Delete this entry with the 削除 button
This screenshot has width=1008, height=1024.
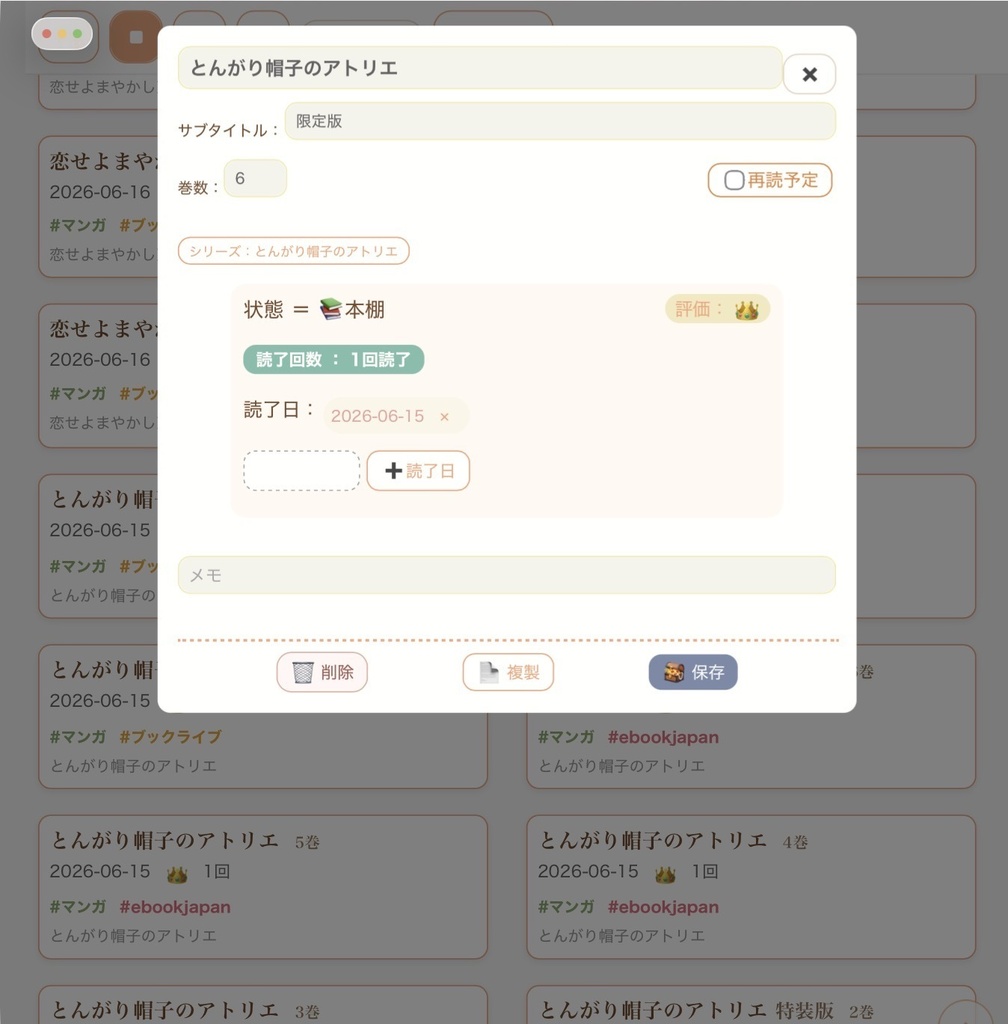tap(322, 672)
